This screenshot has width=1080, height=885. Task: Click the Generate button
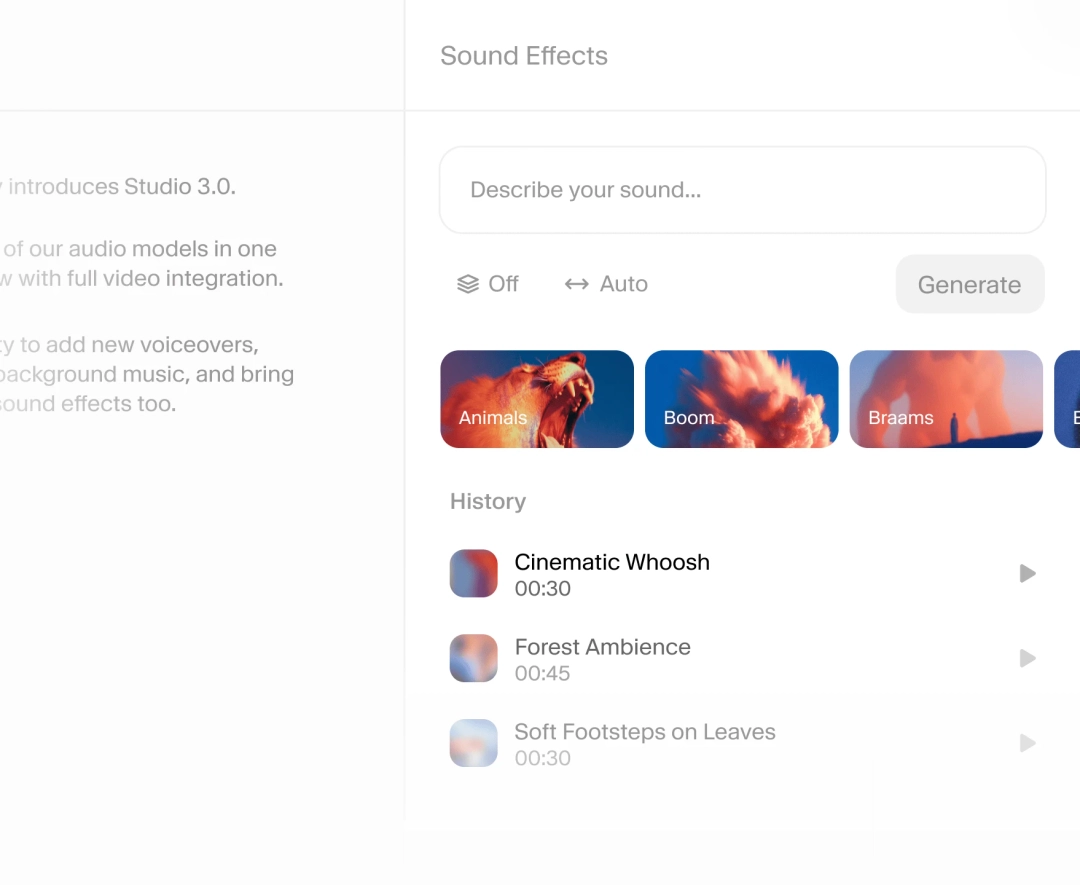969,284
